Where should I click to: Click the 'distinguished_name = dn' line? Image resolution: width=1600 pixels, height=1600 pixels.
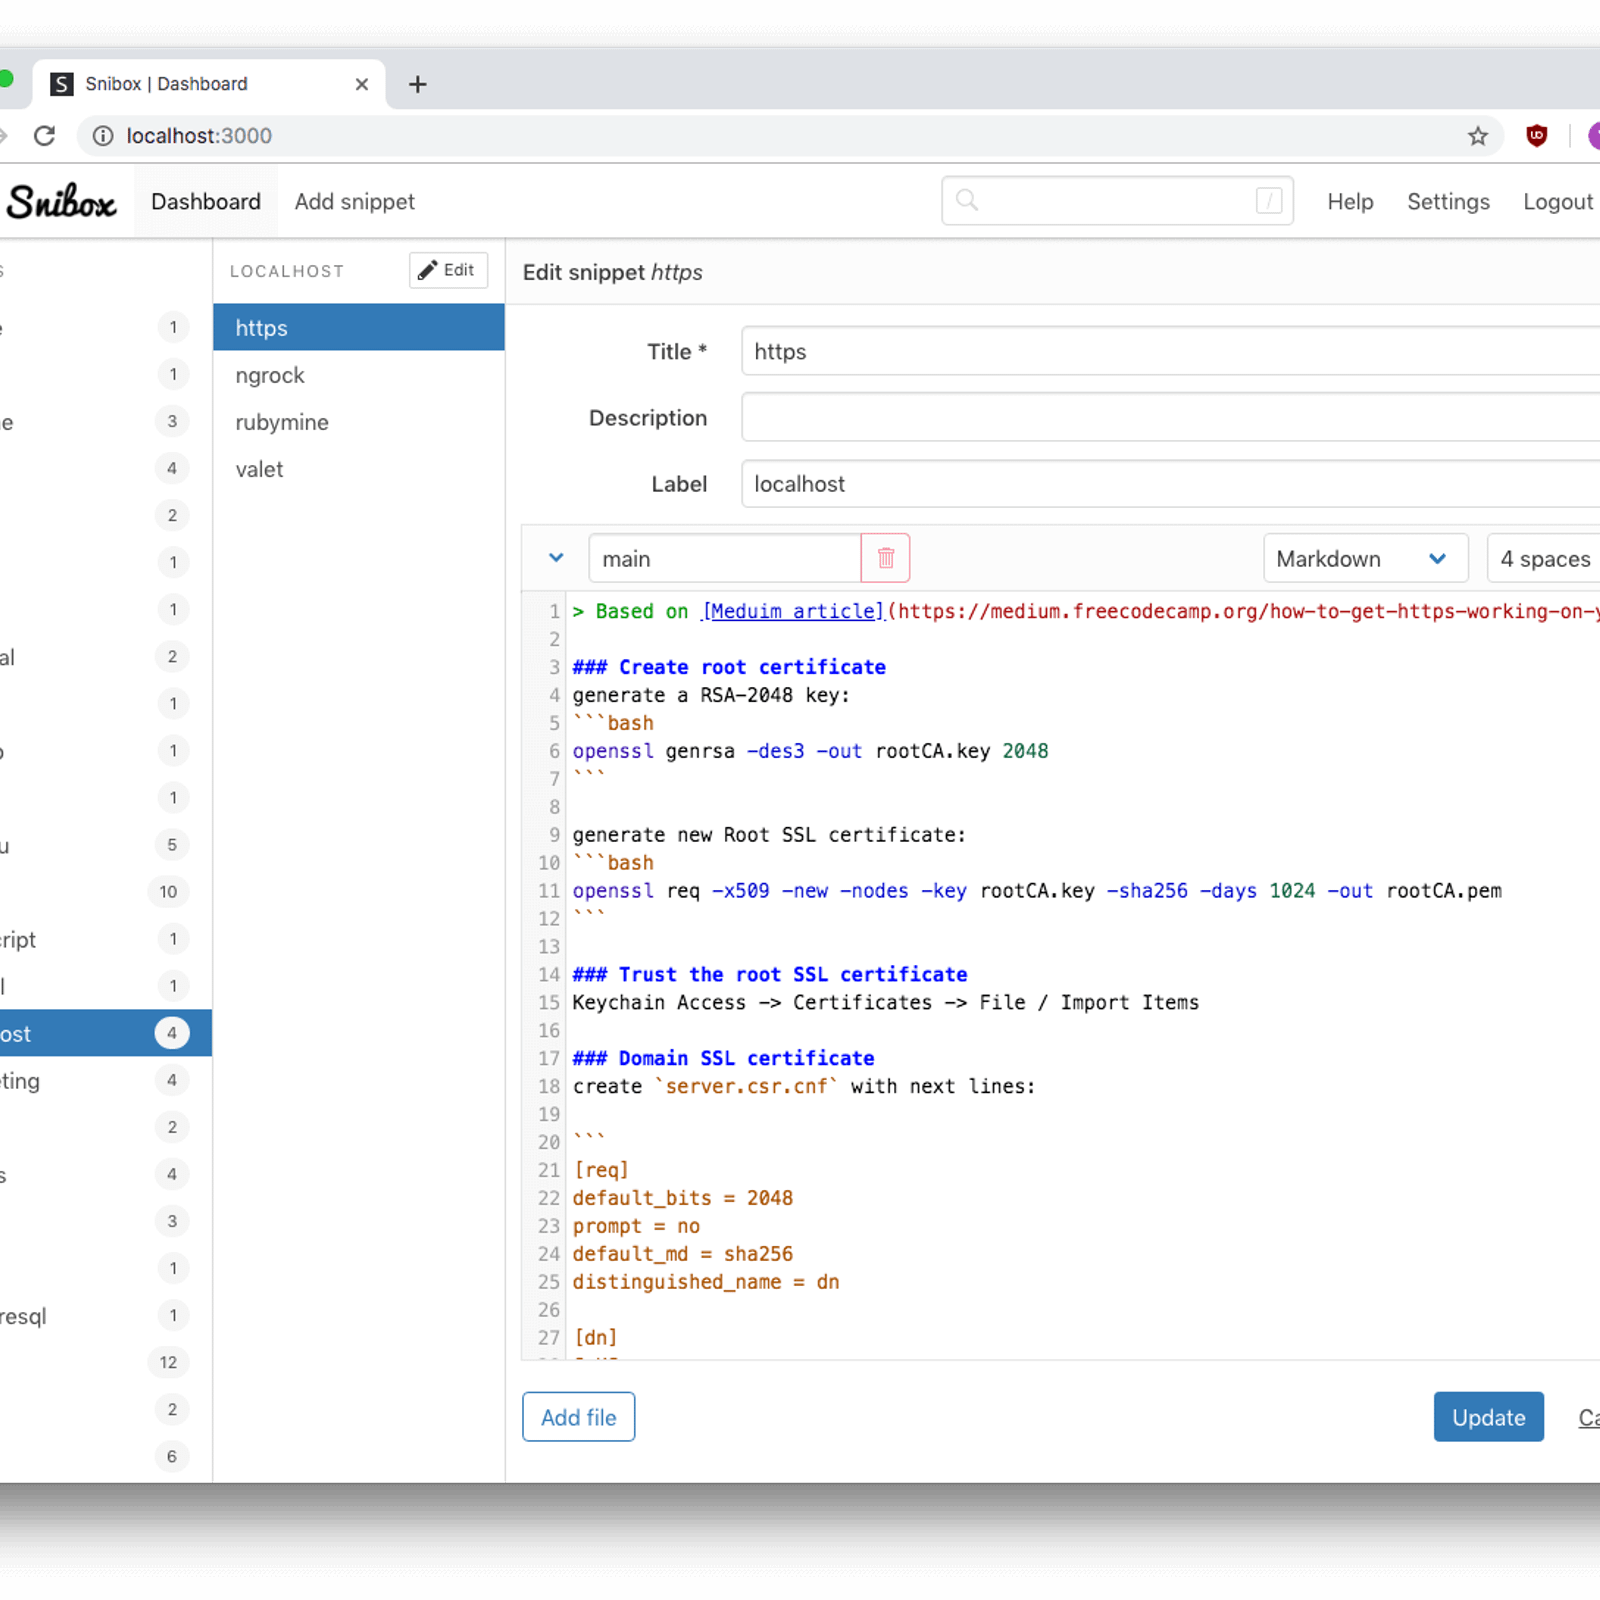[x=705, y=1282]
